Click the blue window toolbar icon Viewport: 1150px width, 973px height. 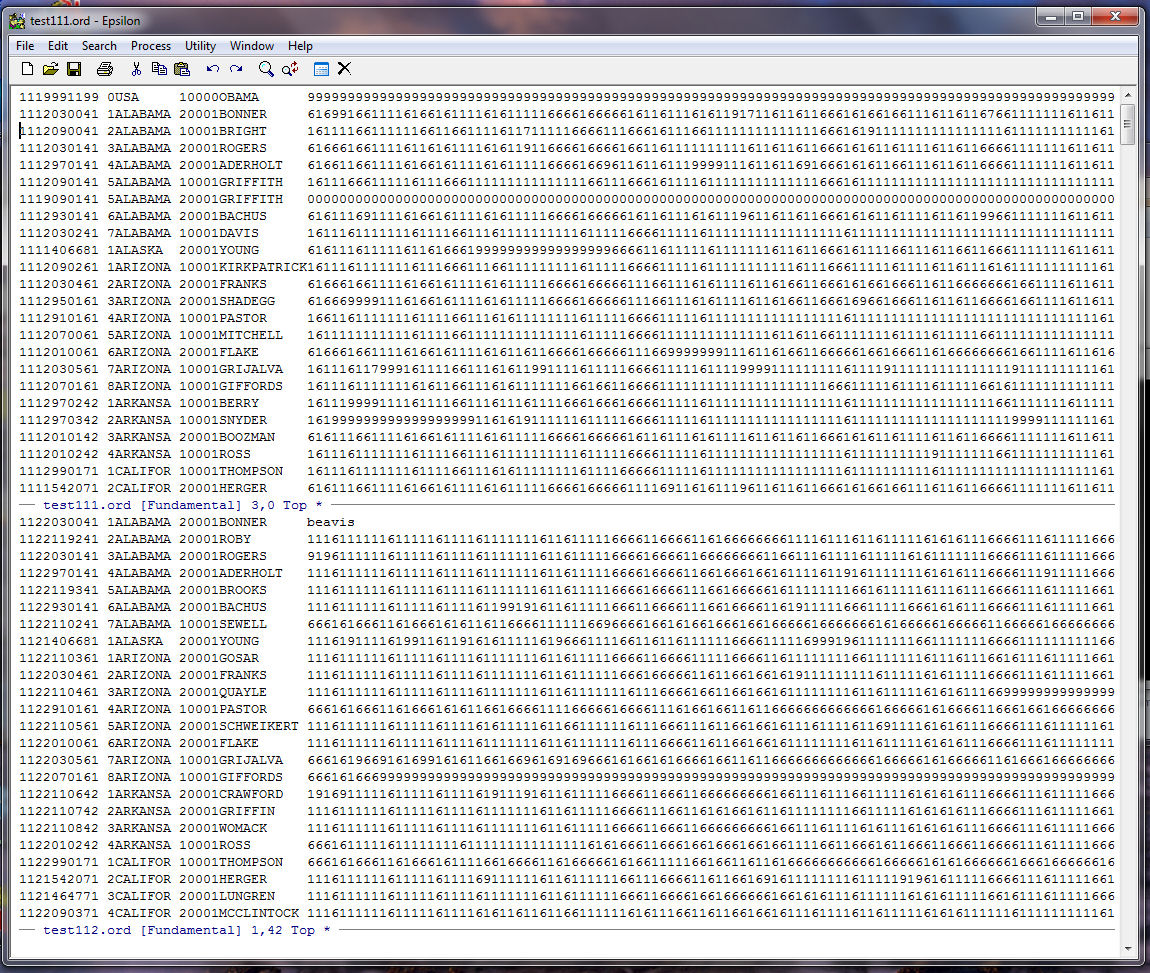(x=321, y=69)
